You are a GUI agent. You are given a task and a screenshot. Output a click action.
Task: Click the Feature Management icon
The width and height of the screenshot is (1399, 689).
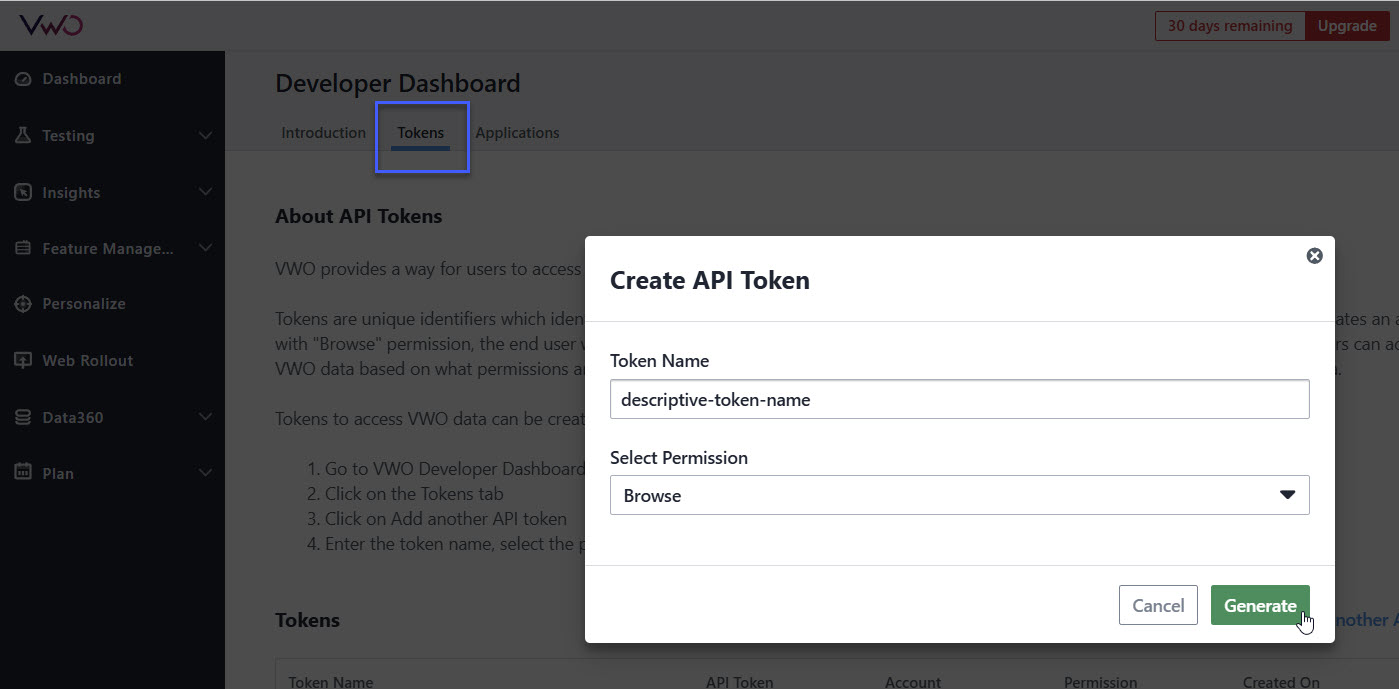[x=23, y=248]
